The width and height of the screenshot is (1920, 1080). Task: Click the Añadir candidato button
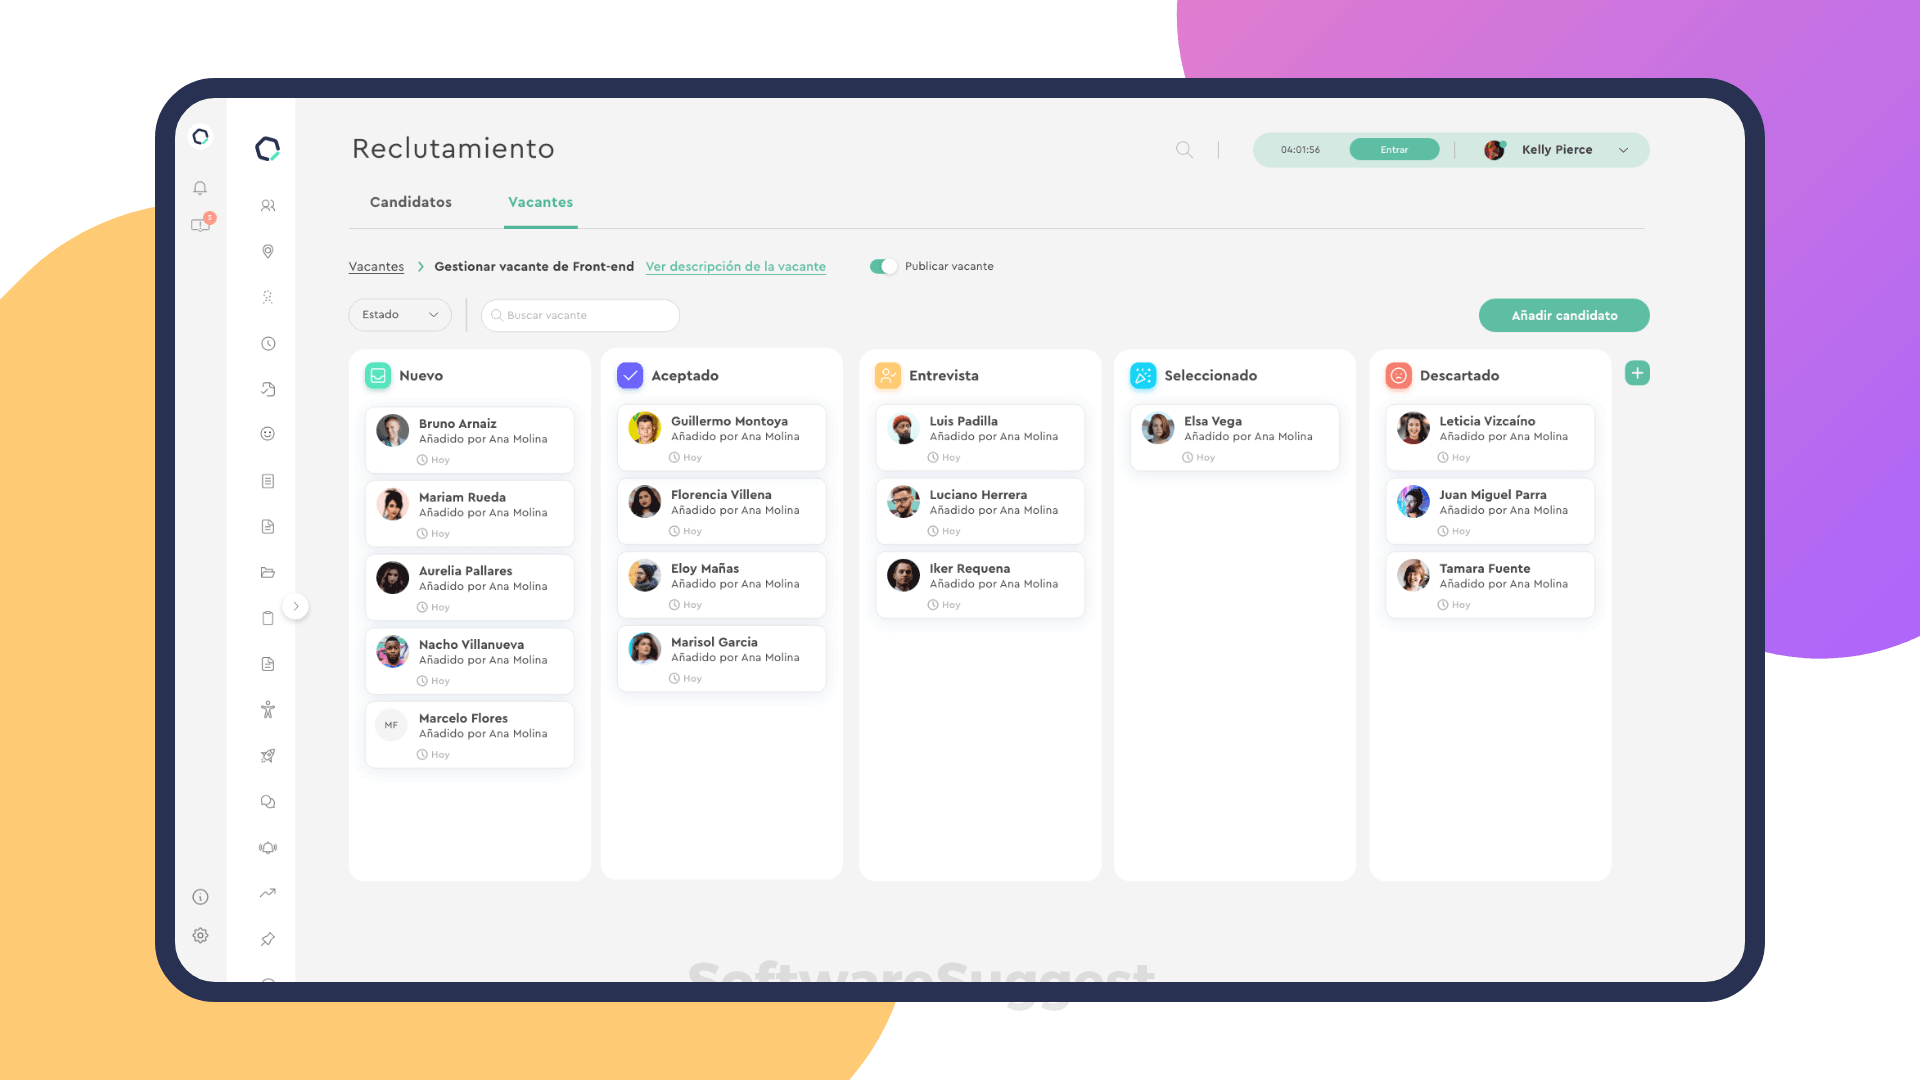[x=1564, y=315]
